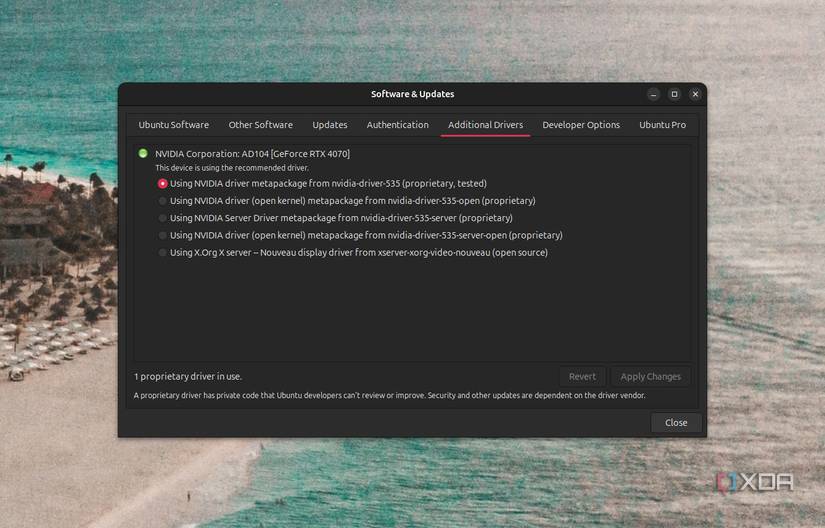
Task: Select nvidia-driver-535 proprietary tested radio button
Action: pos(163,184)
